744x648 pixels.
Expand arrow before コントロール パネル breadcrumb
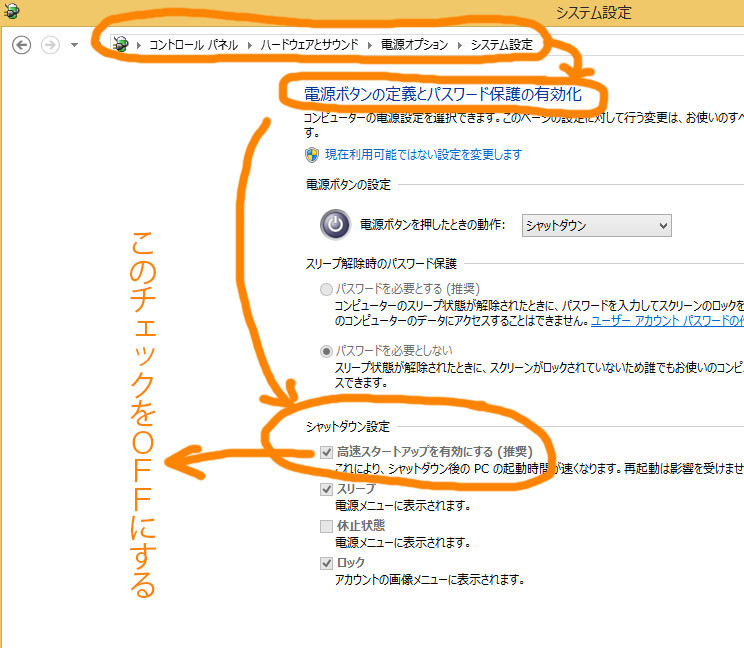coord(139,45)
